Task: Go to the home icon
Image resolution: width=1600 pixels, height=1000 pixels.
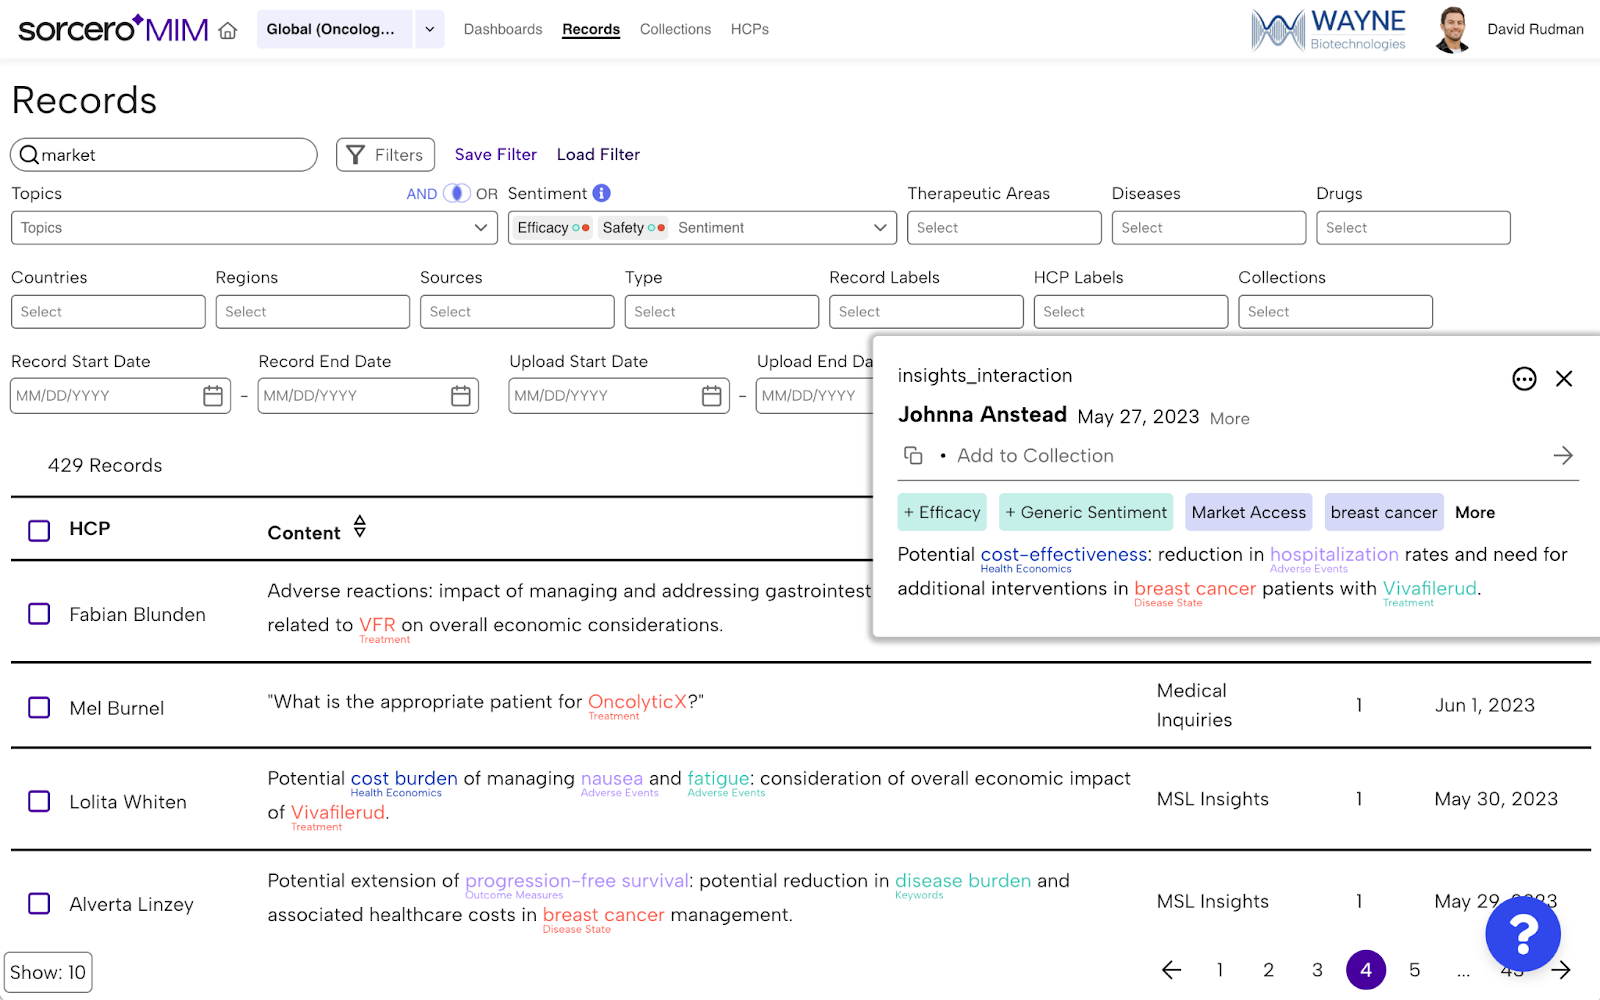Action: tap(228, 30)
